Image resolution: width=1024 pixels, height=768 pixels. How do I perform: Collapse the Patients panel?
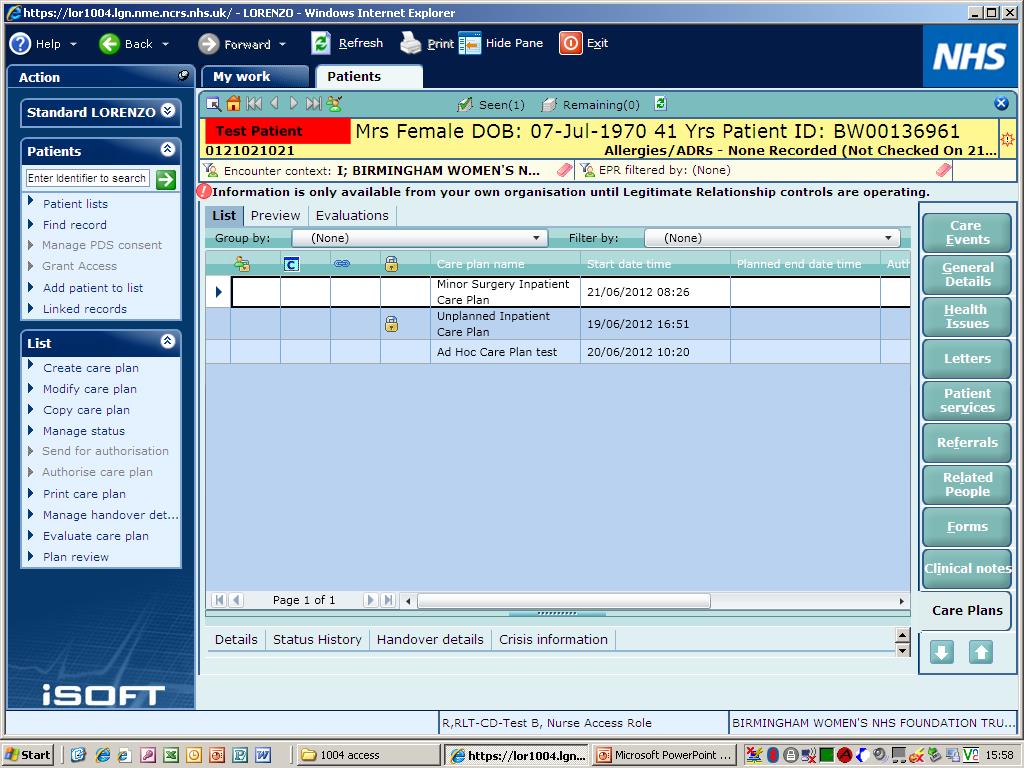click(x=168, y=150)
